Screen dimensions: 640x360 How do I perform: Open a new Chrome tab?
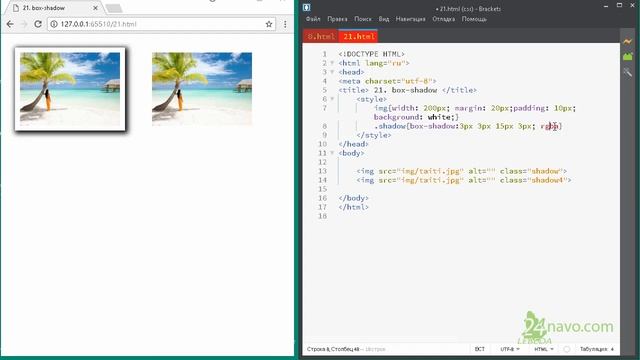click(x=114, y=8)
